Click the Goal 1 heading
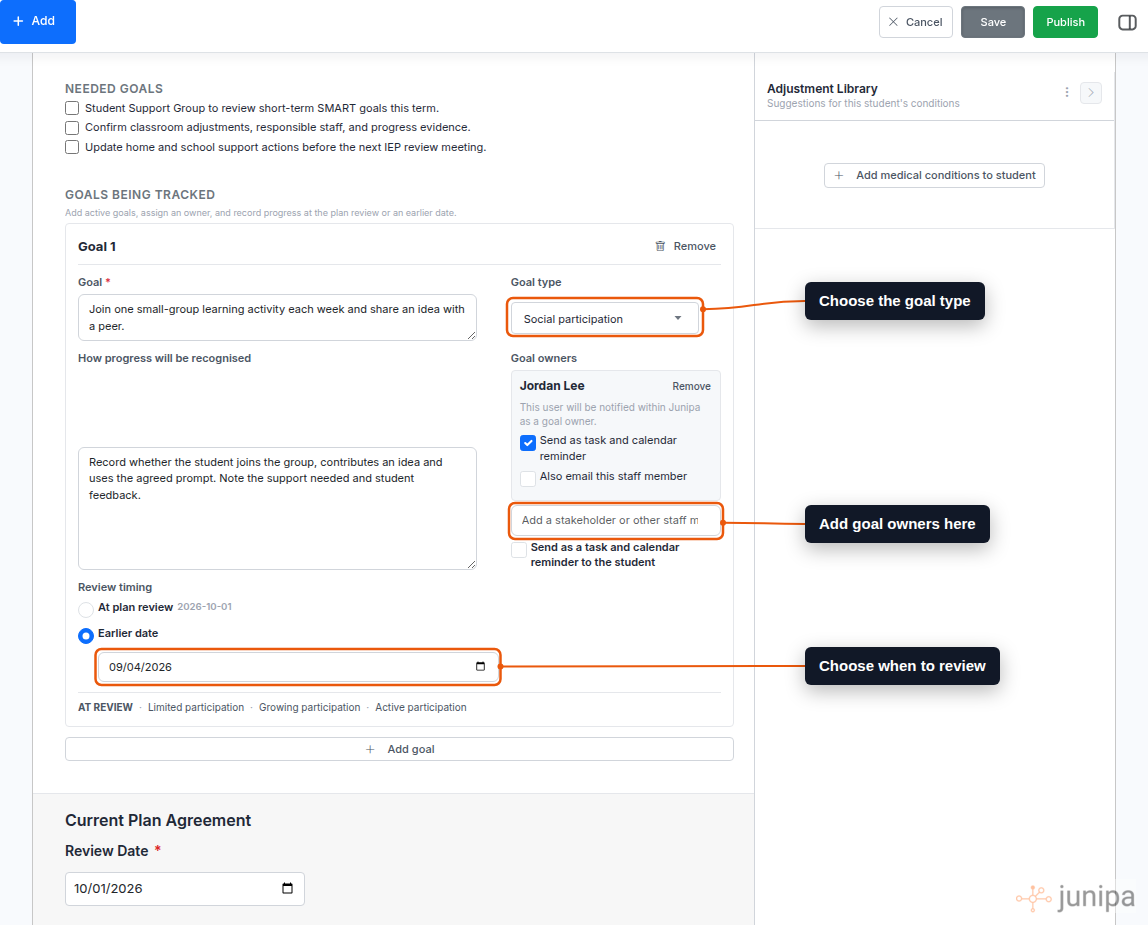The image size is (1148, 925). pos(97,247)
